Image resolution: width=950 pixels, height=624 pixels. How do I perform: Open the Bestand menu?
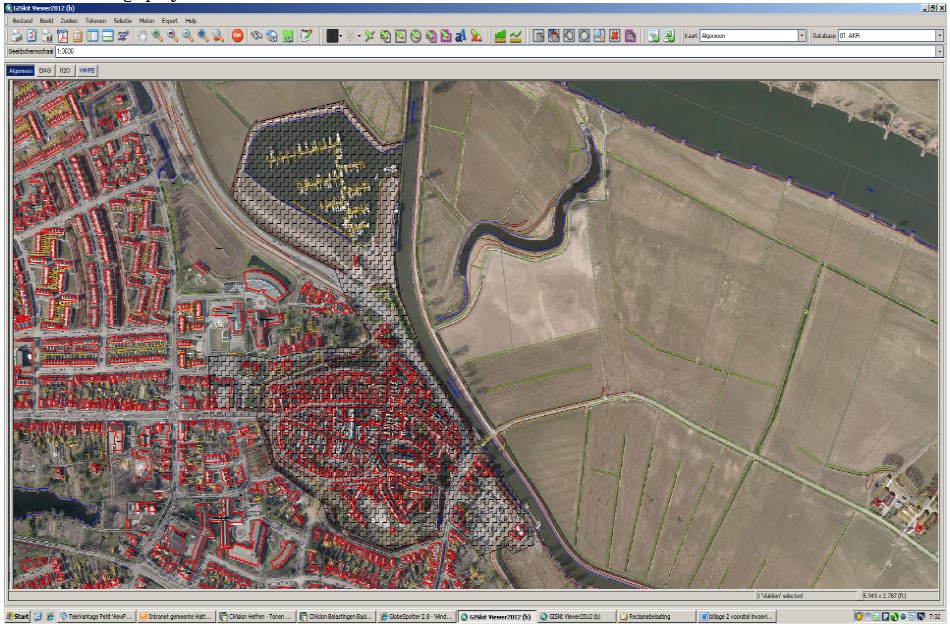[22, 20]
